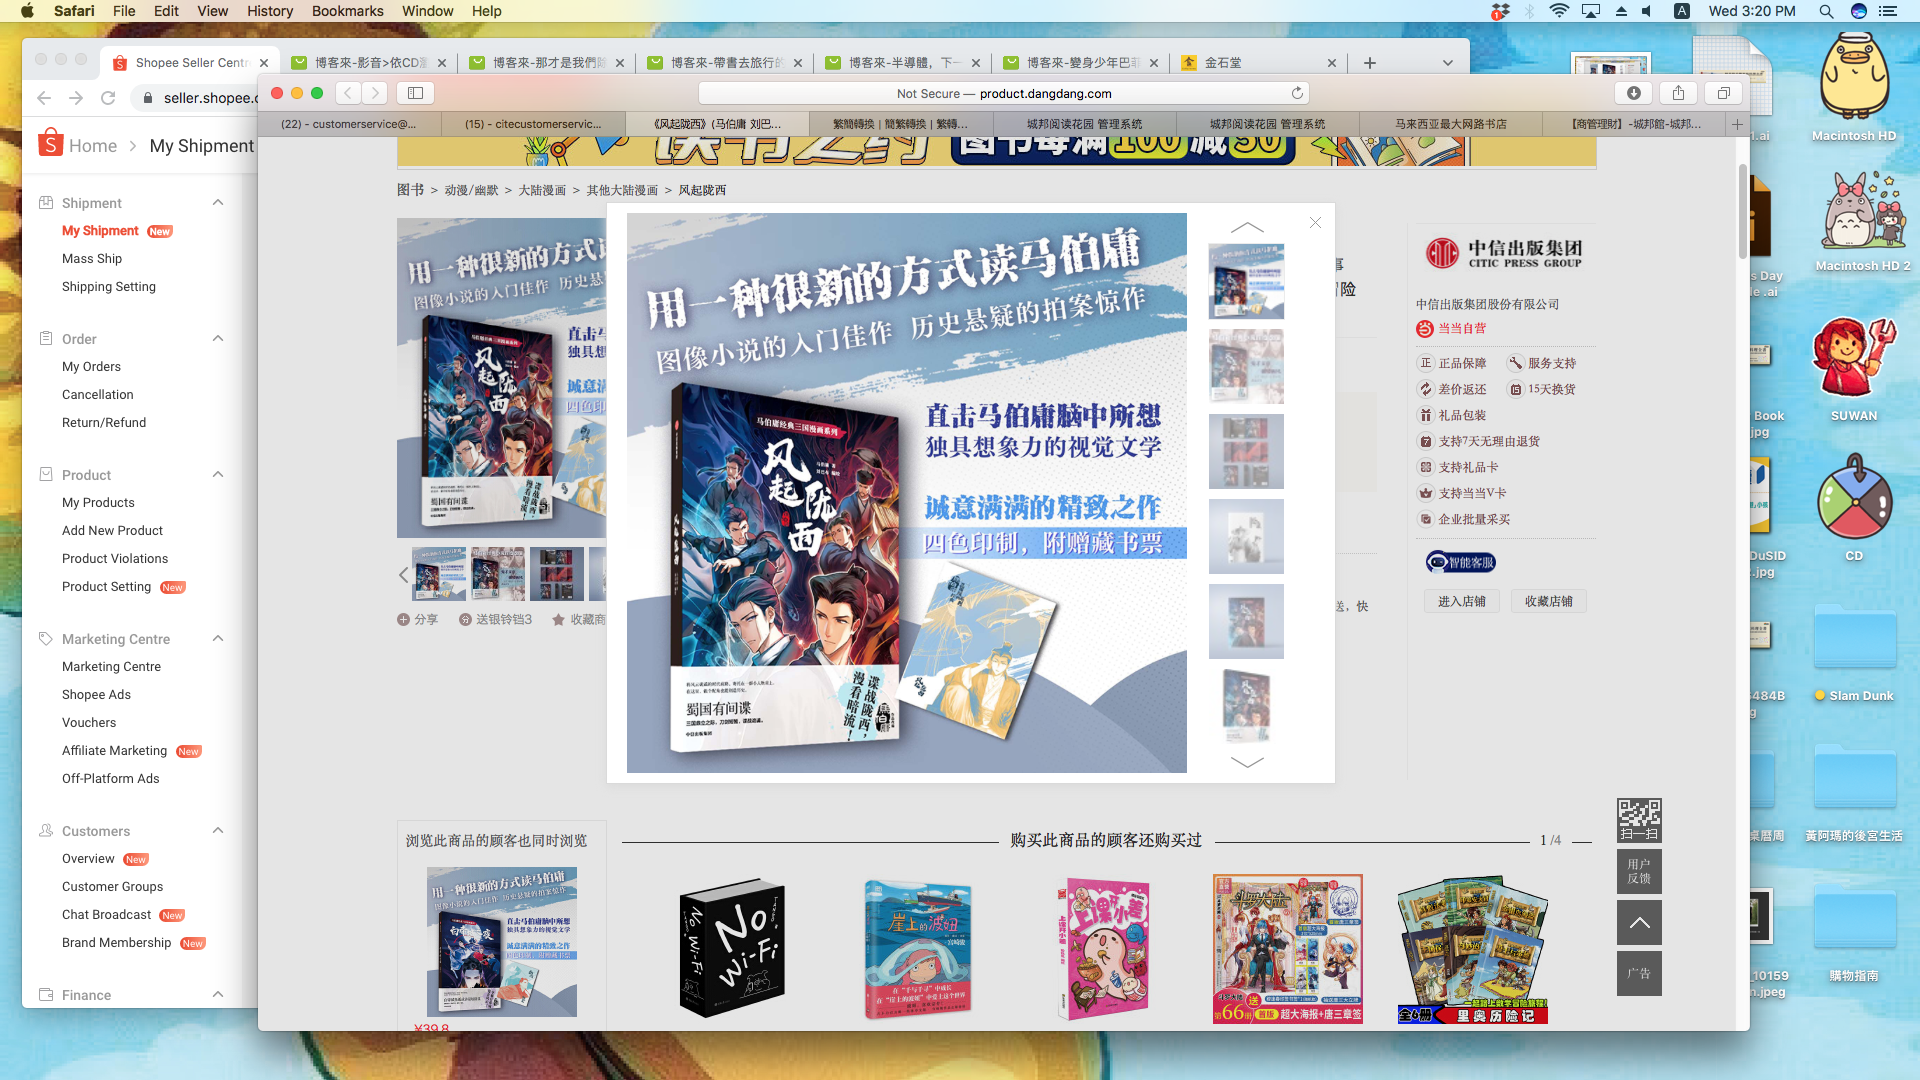Open Safari share button
1920x1080 pixels.
1679,93
